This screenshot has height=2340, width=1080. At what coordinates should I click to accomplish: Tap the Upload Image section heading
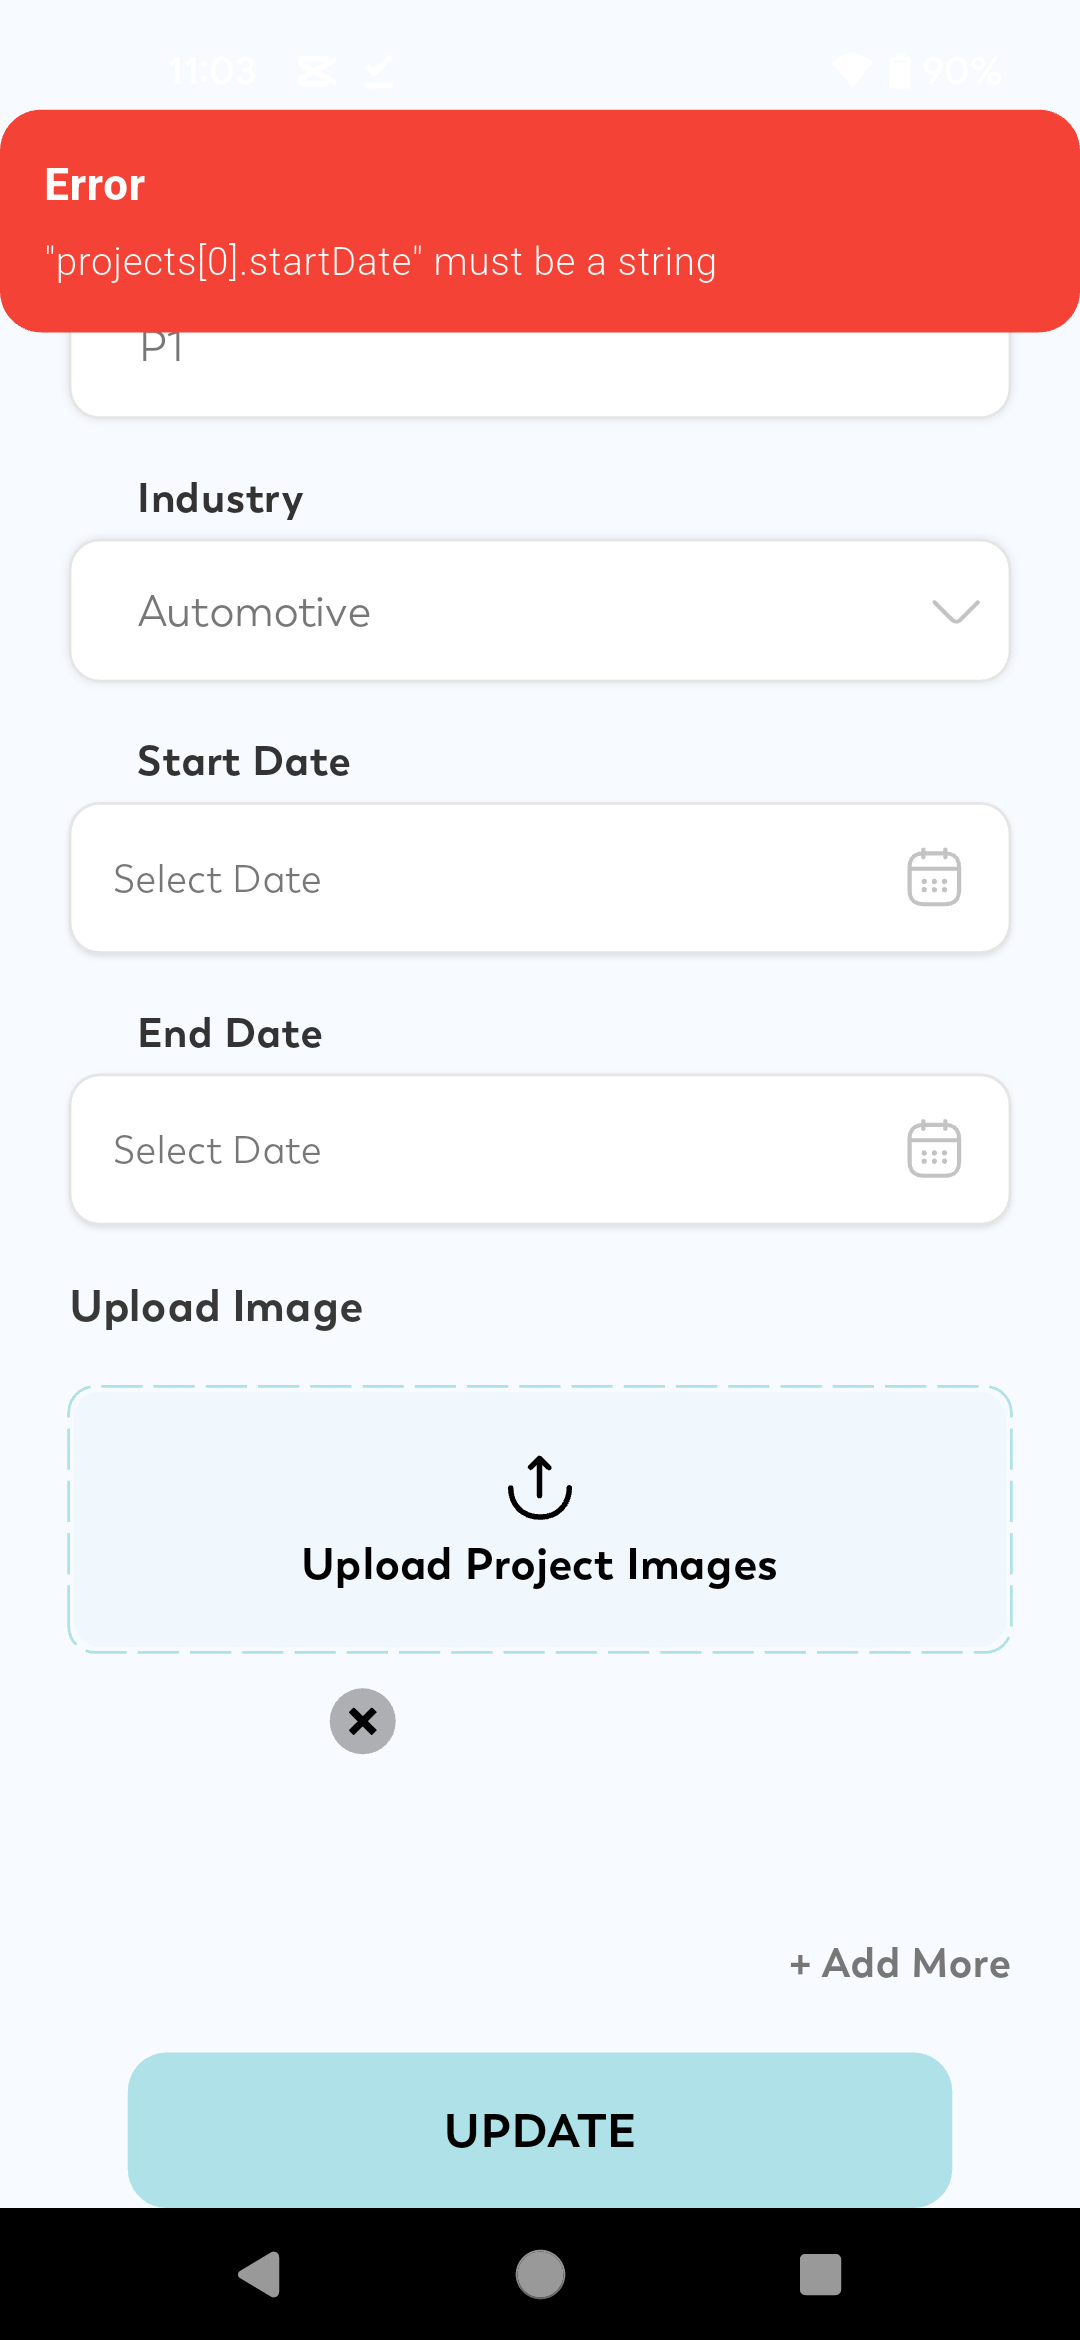tap(217, 1307)
